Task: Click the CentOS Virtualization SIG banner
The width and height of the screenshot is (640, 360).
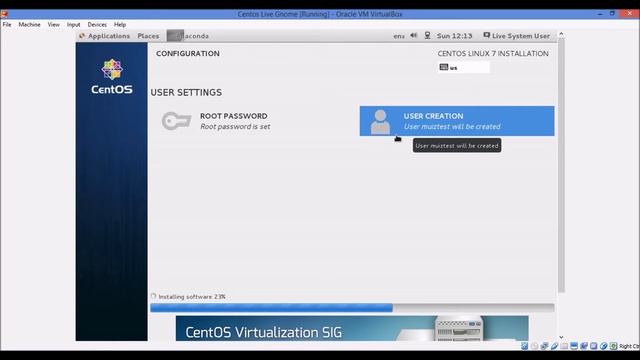Action: click(x=352, y=328)
